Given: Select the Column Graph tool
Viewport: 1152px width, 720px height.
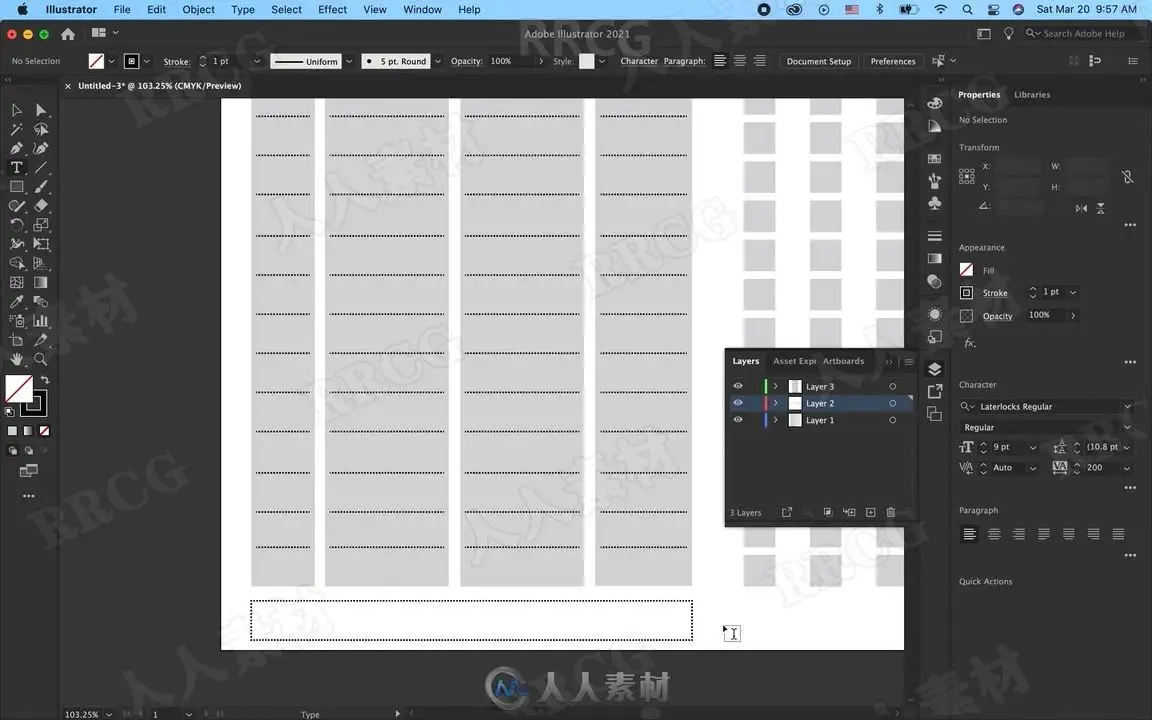Looking at the screenshot, I should coord(40,320).
